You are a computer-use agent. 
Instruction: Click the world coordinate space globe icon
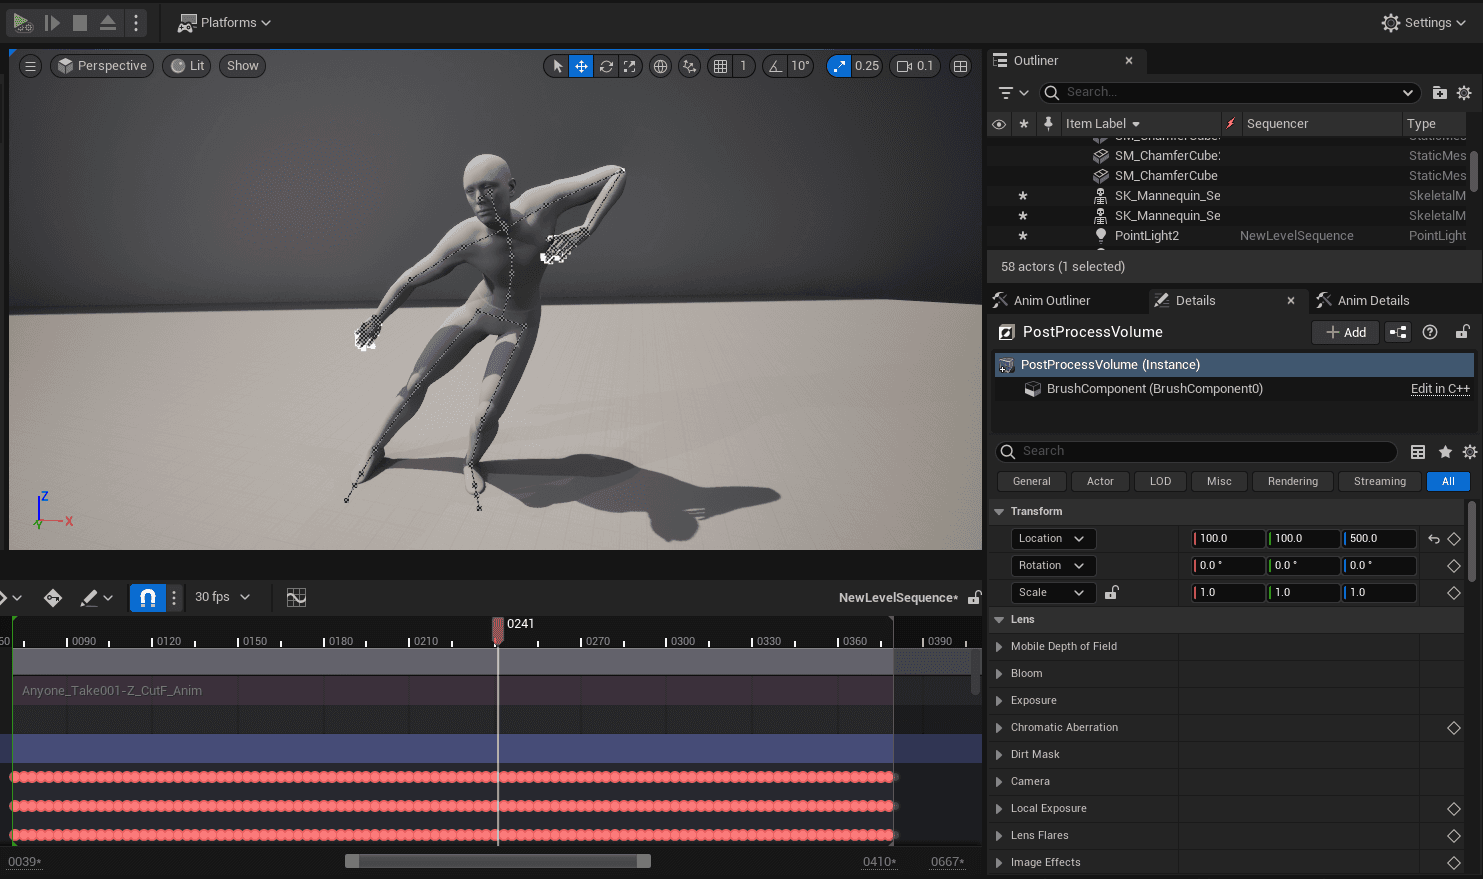(660, 66)
